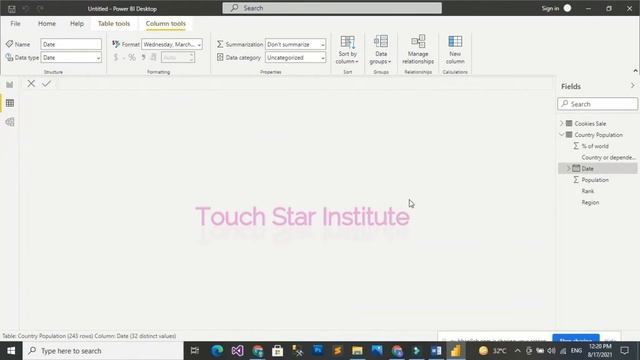640x360 pixels.
Task: Commit the formula with the checkmark
Action: coord(47,84)
